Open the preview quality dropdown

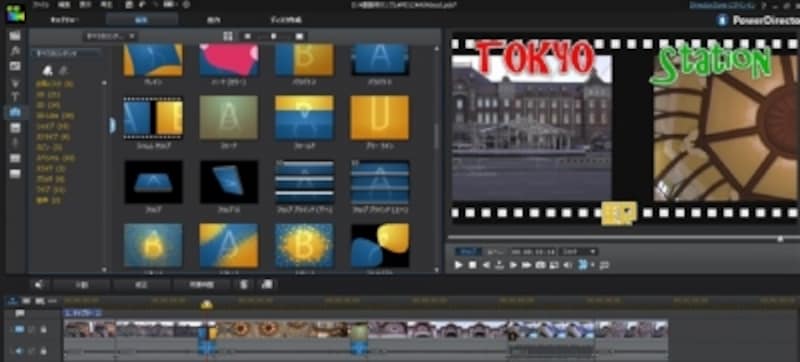coord(579,251)
